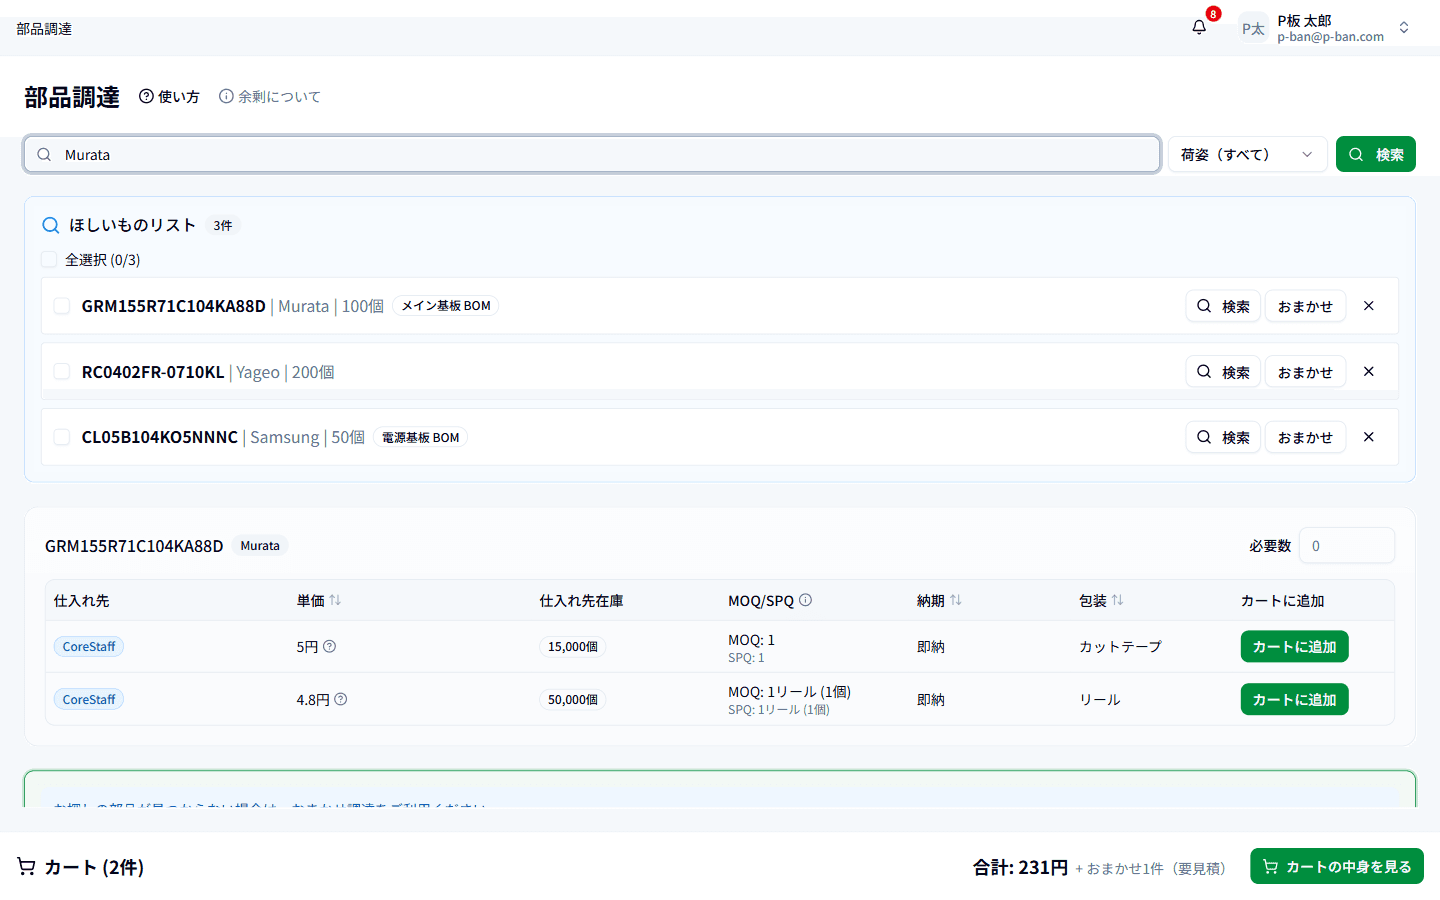Open the notification bell with badge

tap(1199, 28)
